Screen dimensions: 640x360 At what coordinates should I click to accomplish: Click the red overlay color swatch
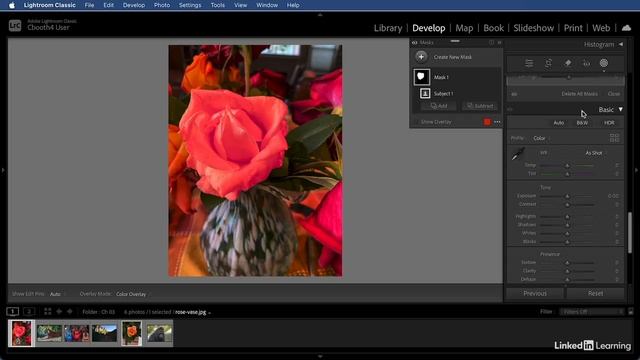(x=487, y=122)
